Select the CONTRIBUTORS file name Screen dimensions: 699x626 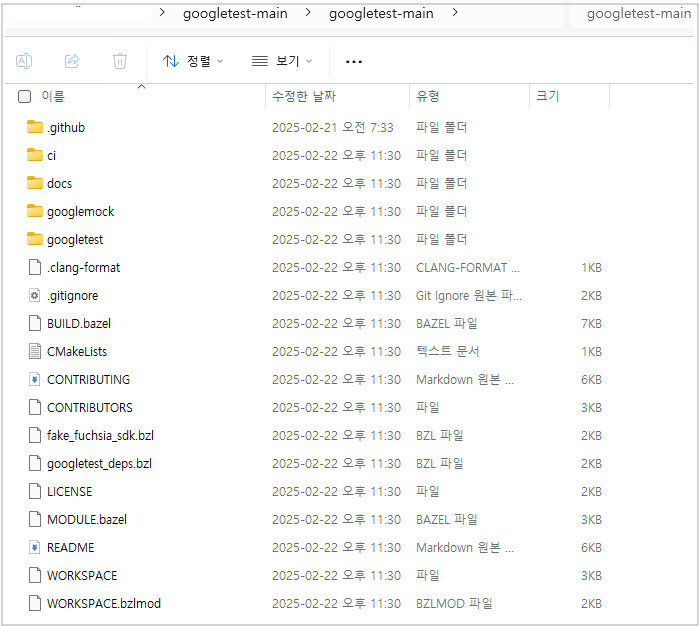click(90, 408)
